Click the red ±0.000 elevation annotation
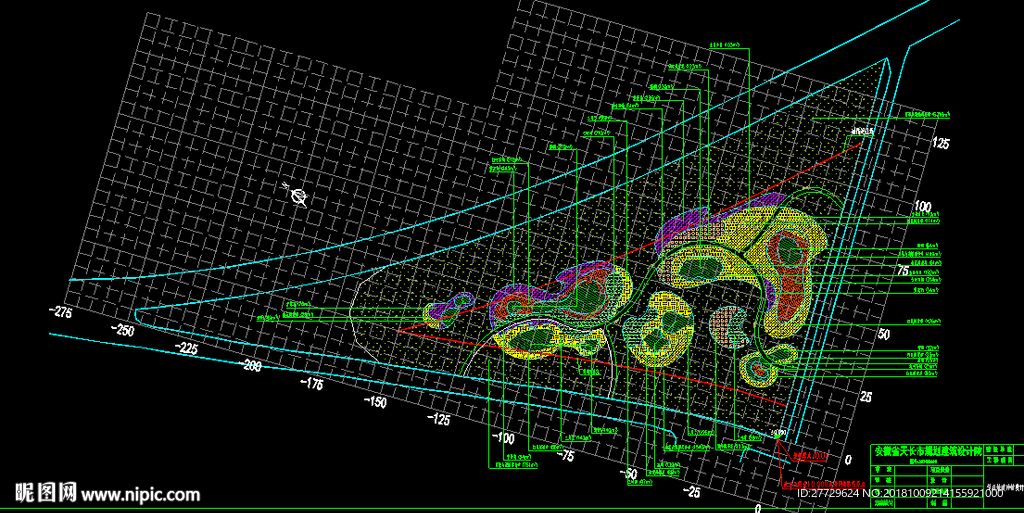This screenshot has height=513, width=1024. pyautogui.click(x=824, y=484)
